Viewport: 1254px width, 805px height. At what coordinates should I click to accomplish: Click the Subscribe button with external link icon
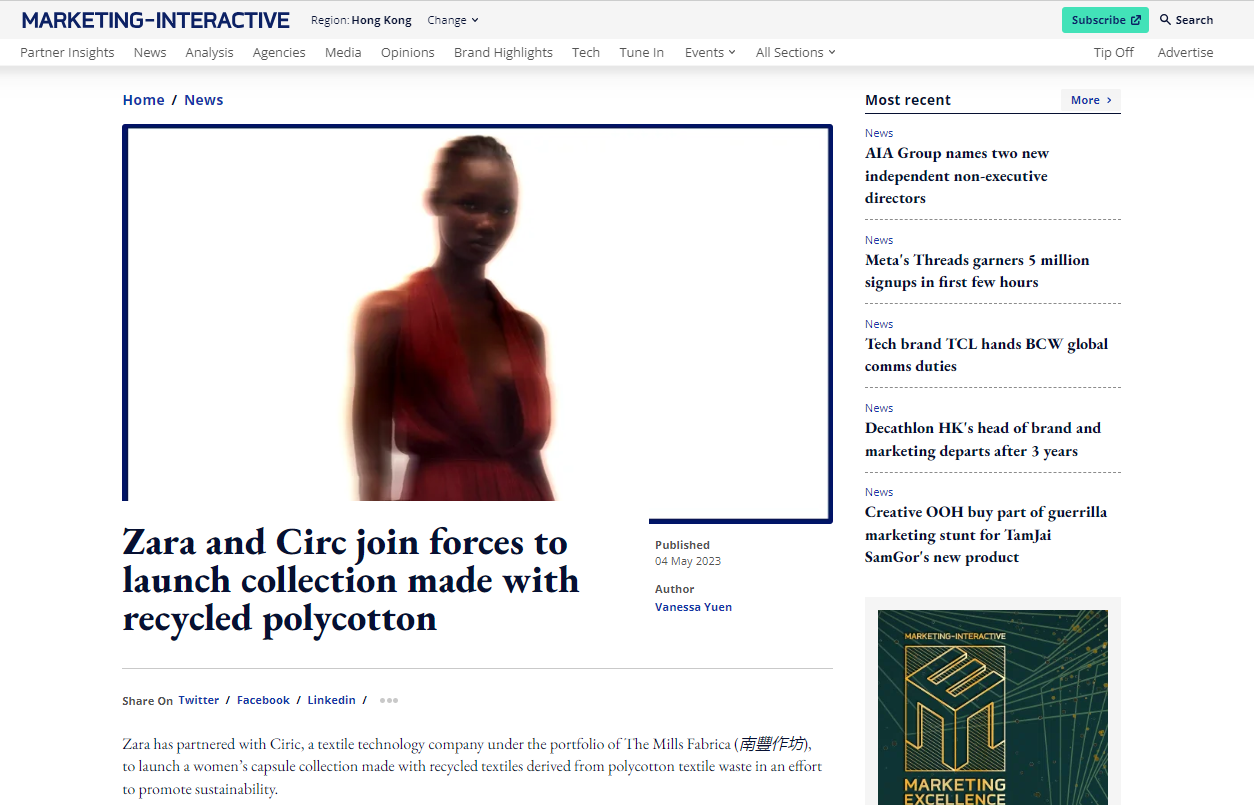click(1104, 19)
